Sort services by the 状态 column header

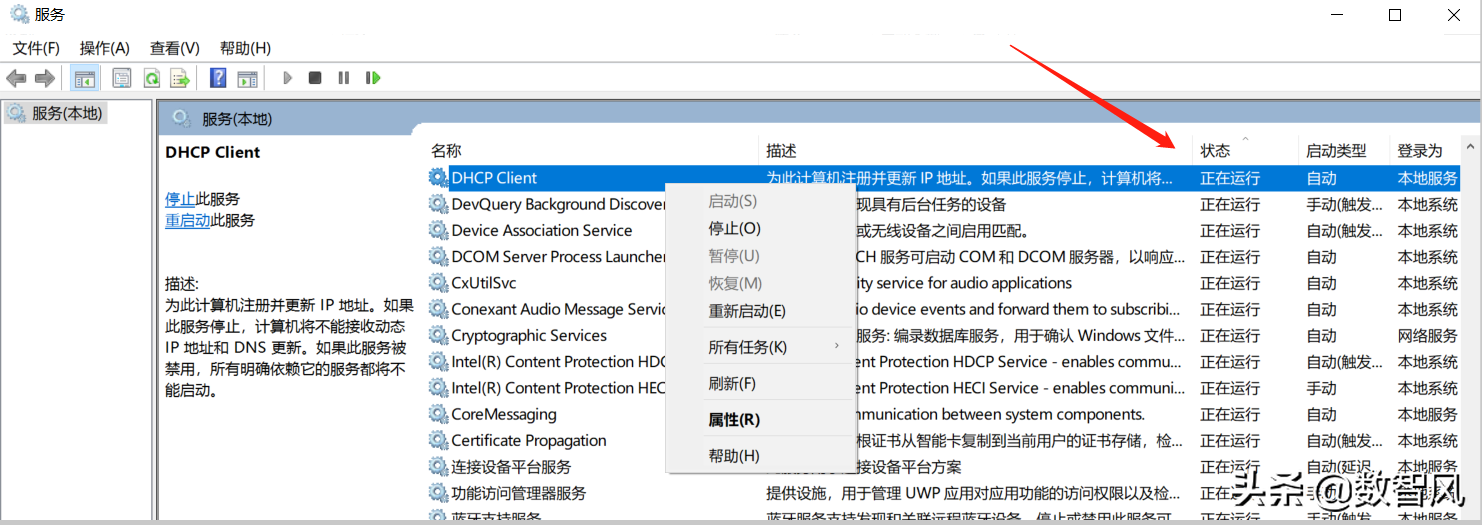(1215, 151)
